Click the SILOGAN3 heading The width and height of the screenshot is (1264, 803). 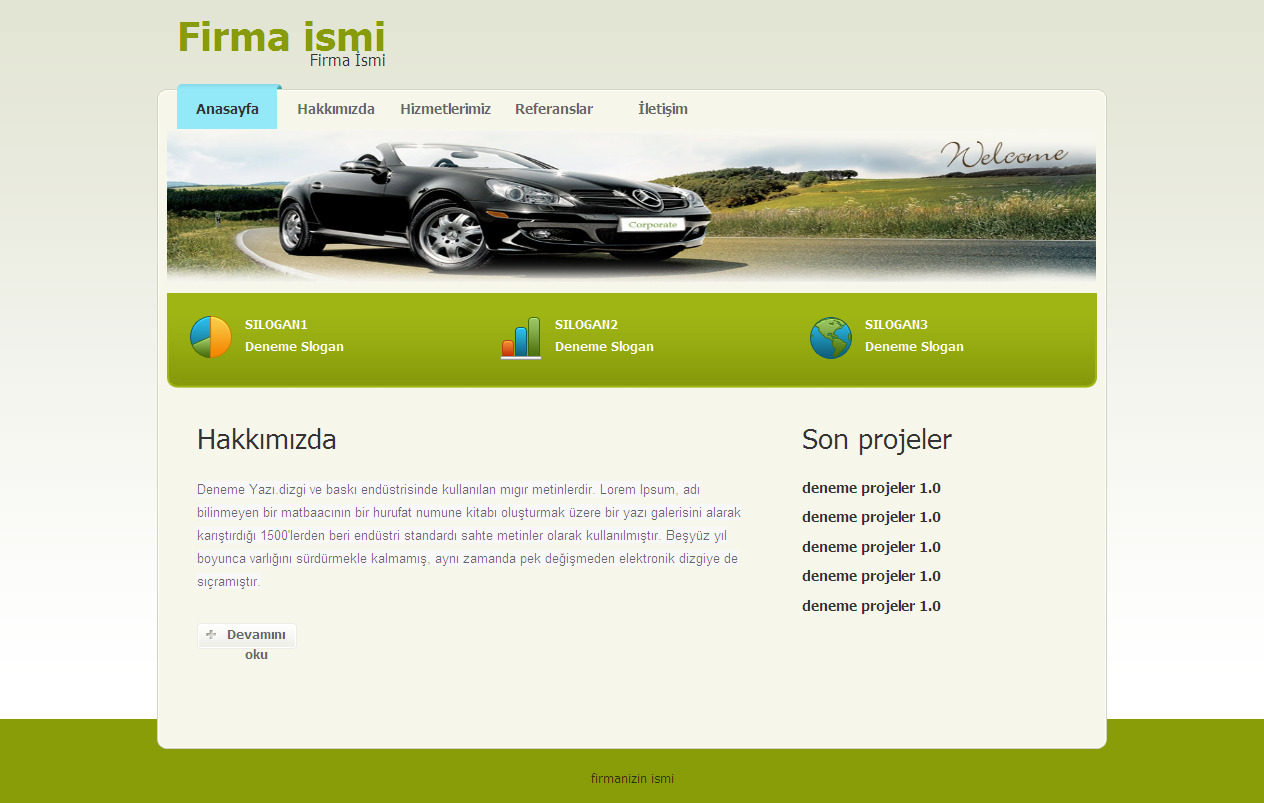click(x=896, y=325)
